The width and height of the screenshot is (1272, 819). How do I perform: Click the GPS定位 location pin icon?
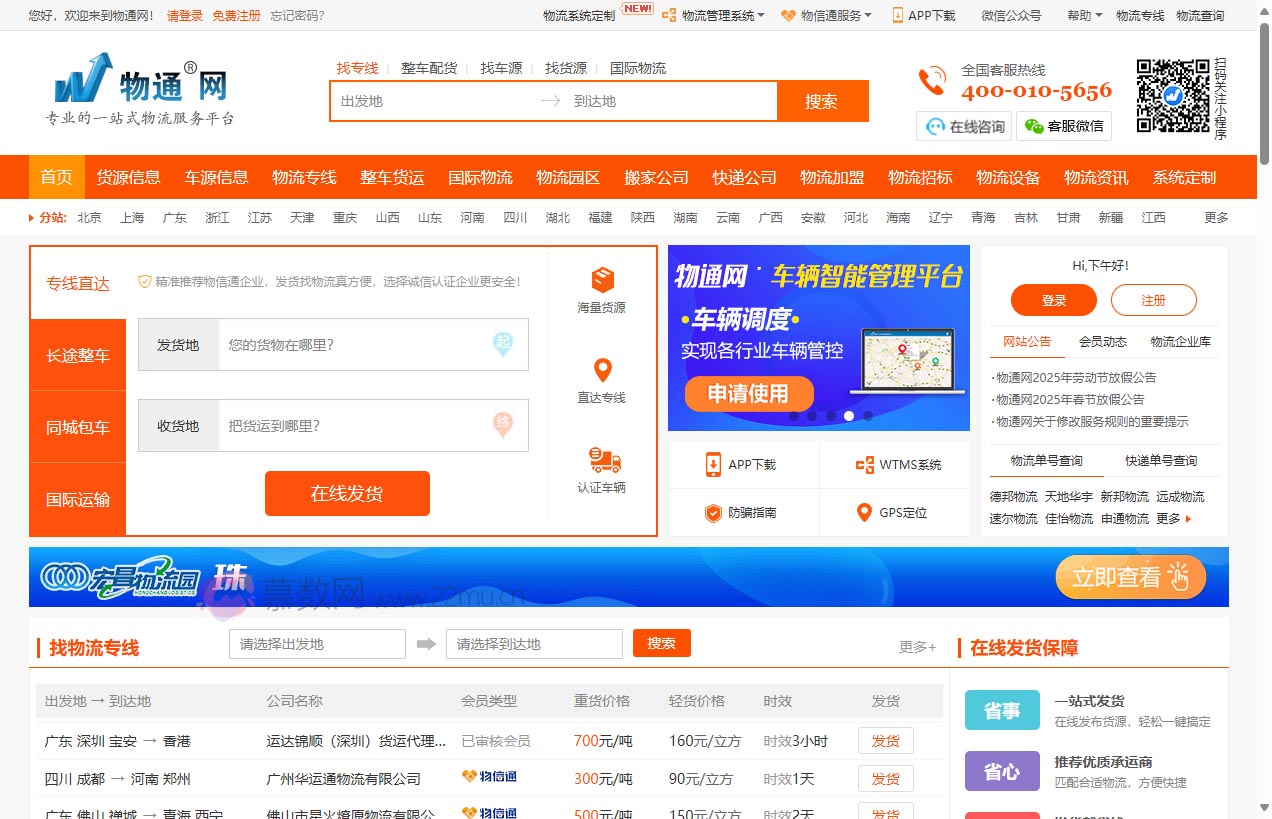click(x=864, y=512)
